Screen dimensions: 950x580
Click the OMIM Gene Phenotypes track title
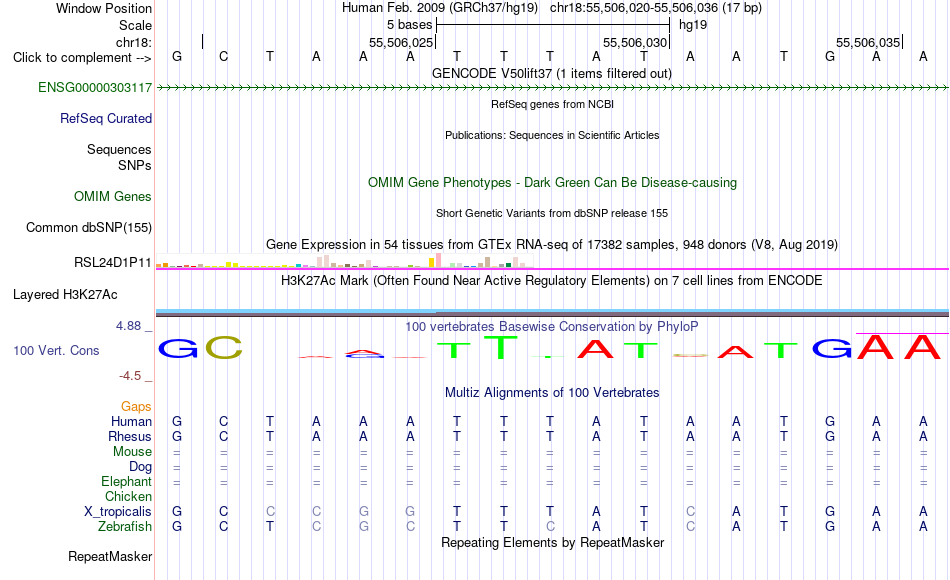pos(552,182)
